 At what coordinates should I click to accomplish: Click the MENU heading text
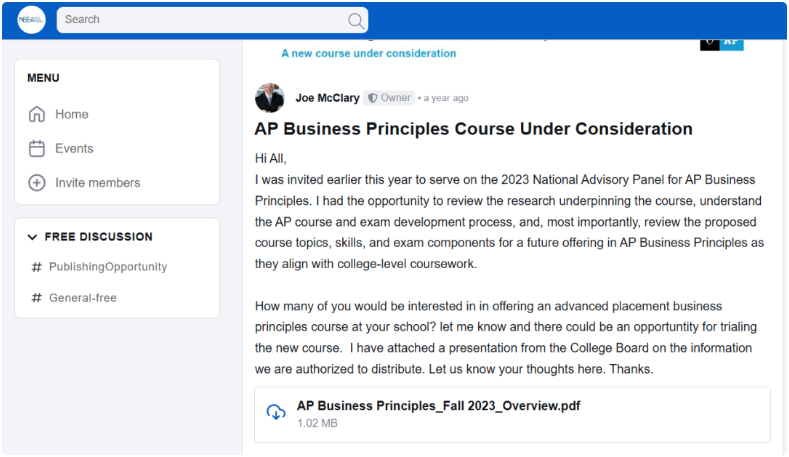point(43,78)
